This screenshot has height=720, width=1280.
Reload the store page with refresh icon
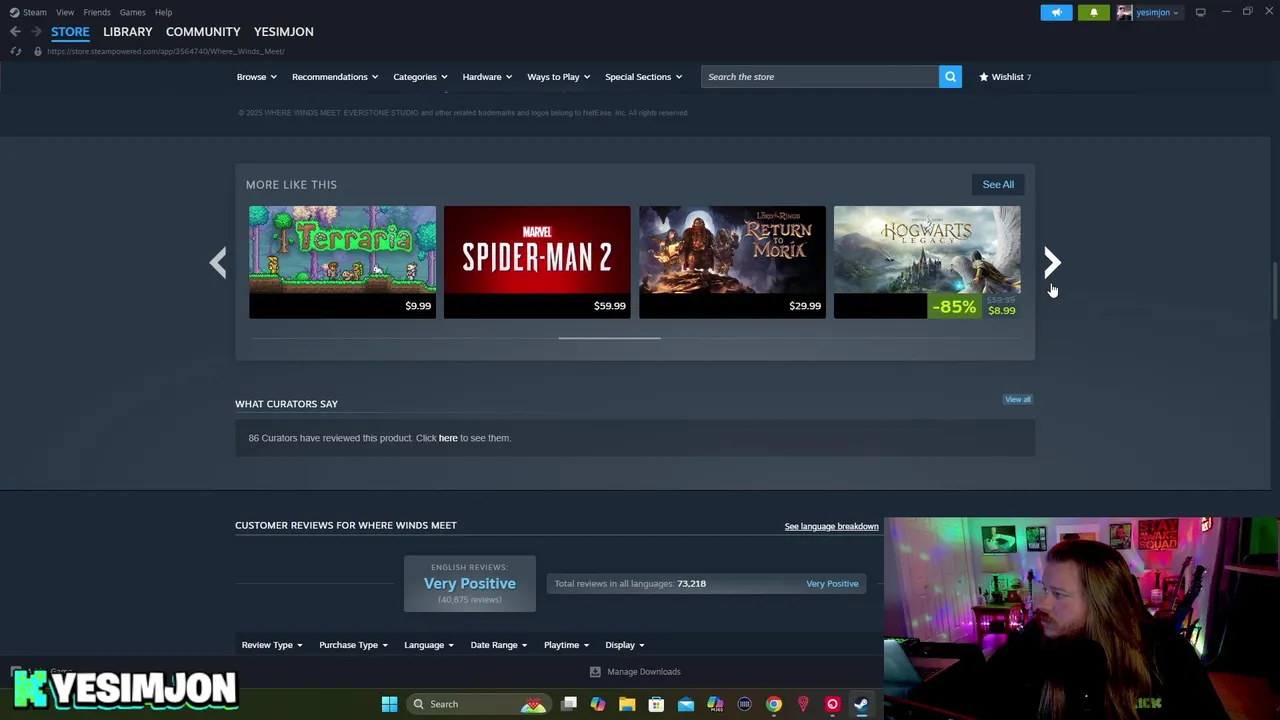(x=16, y=51)
